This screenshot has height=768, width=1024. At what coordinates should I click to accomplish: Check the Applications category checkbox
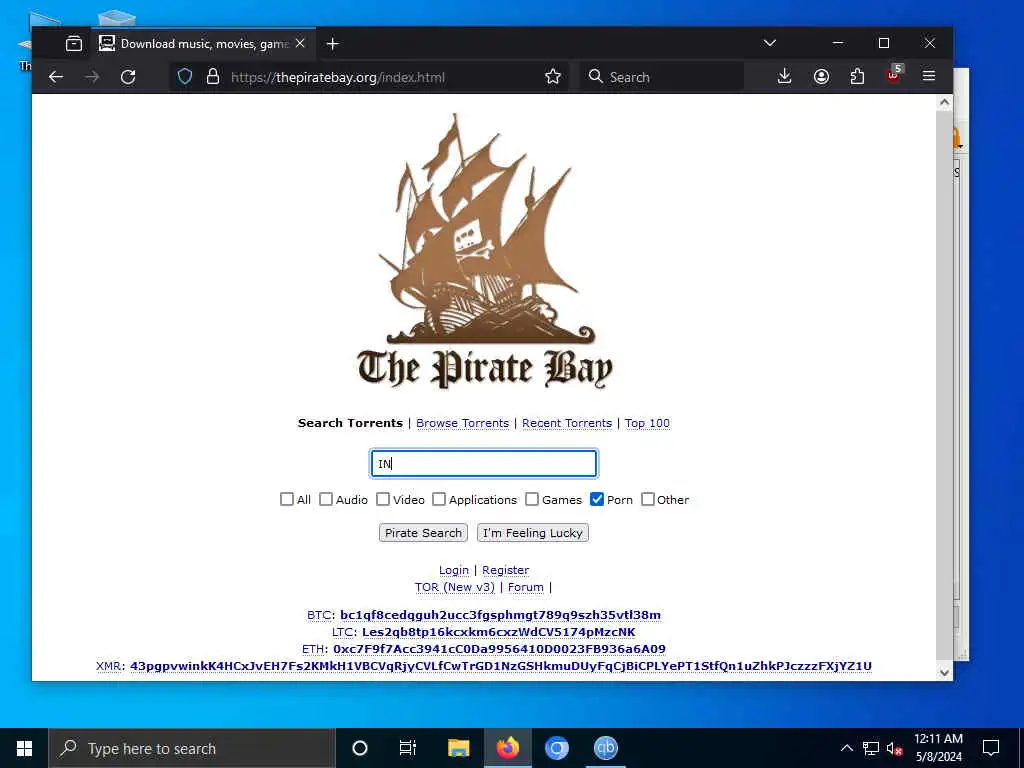click(439, 500)
